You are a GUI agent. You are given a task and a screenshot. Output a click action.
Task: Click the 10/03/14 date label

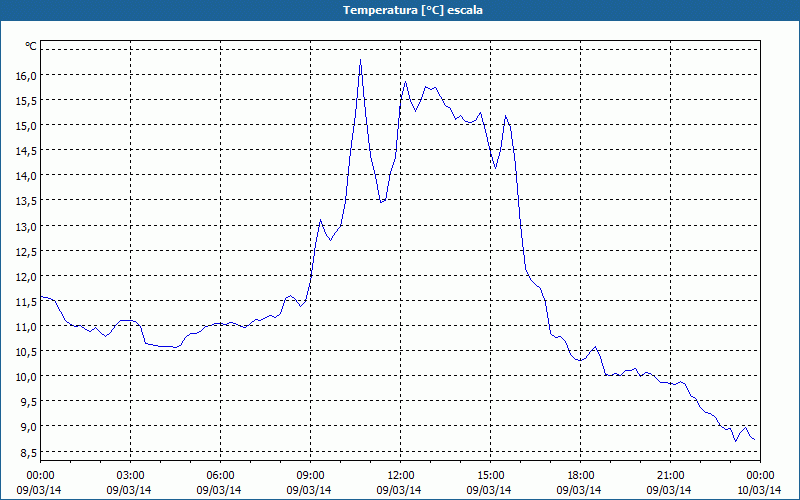click(x=759, y=490)
